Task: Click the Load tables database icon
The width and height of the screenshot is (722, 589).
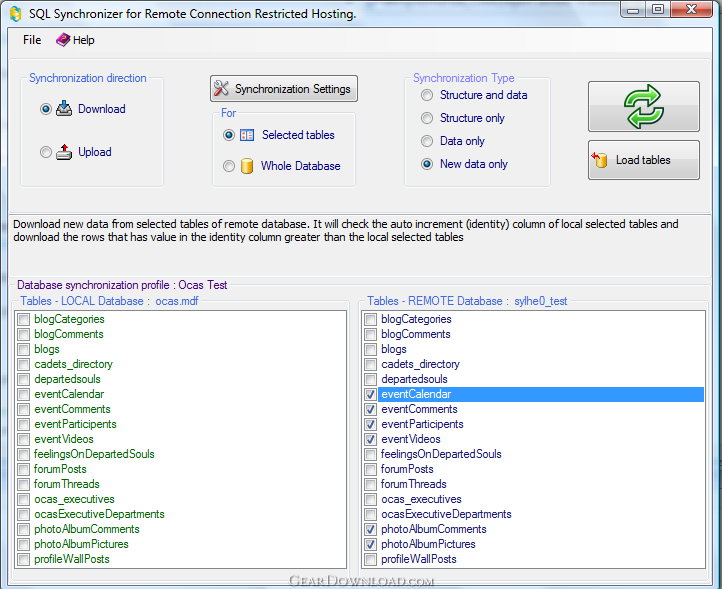Action: click(x=600, y=160)
